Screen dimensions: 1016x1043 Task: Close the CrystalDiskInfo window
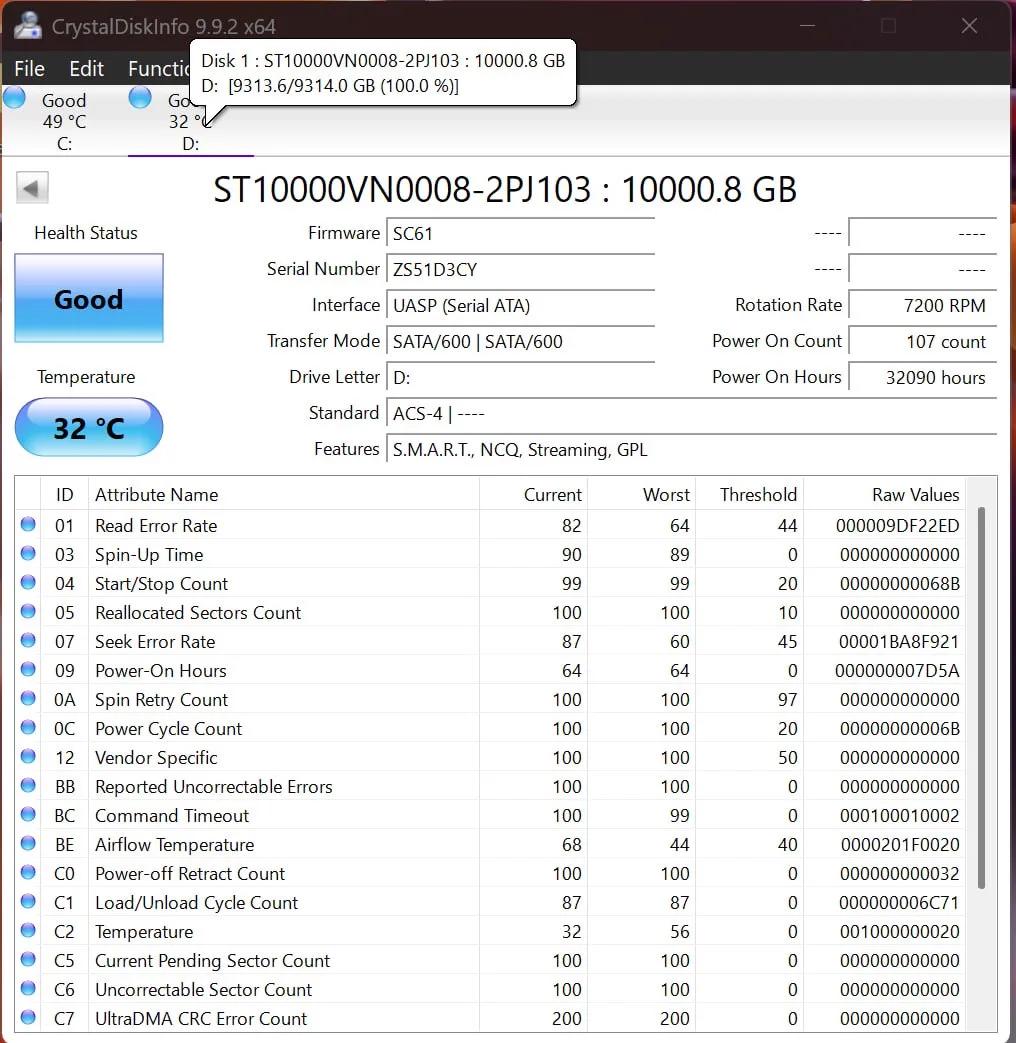(969, 26)
